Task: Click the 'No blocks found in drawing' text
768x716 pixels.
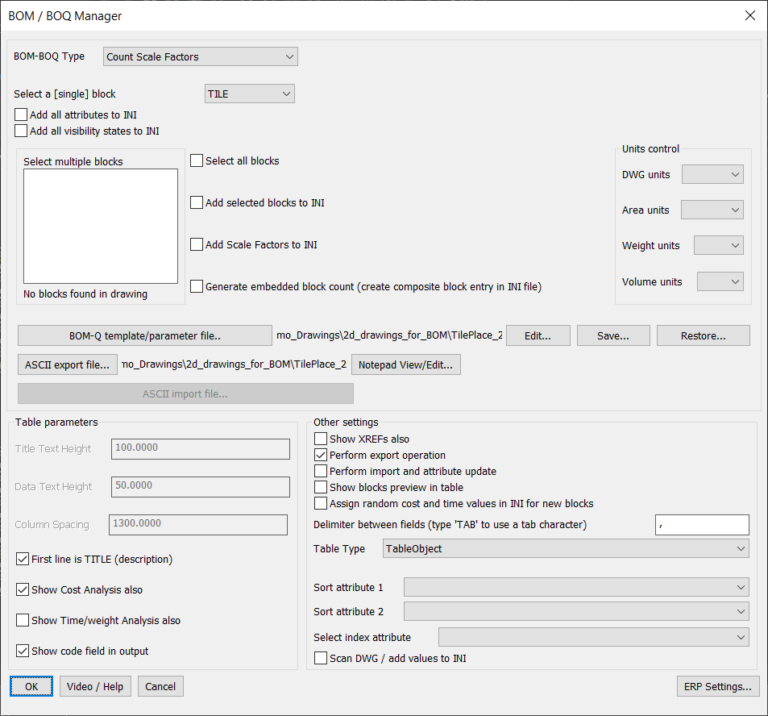Action: coord(85,294)
